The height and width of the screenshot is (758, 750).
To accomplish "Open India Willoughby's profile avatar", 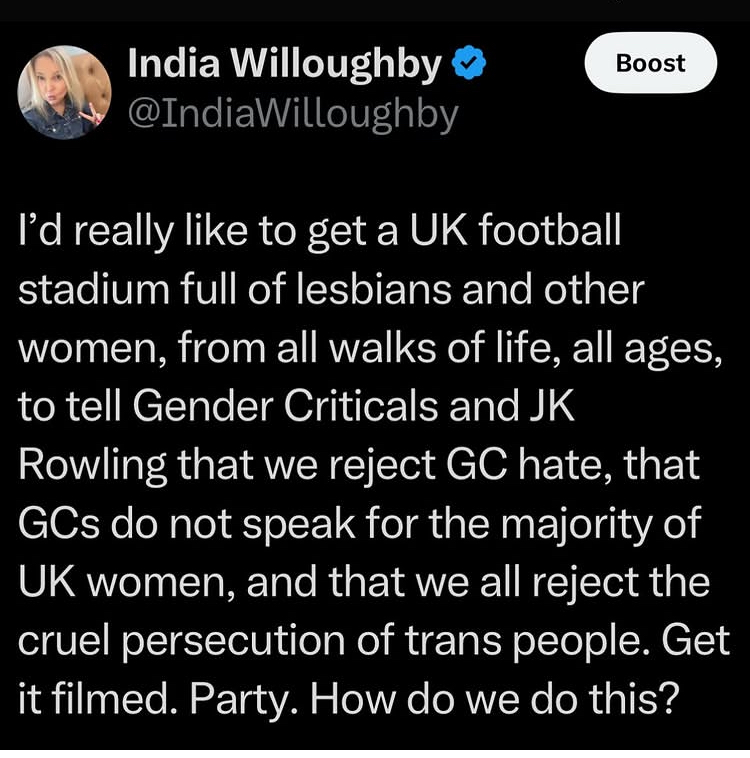I will 65,92.
